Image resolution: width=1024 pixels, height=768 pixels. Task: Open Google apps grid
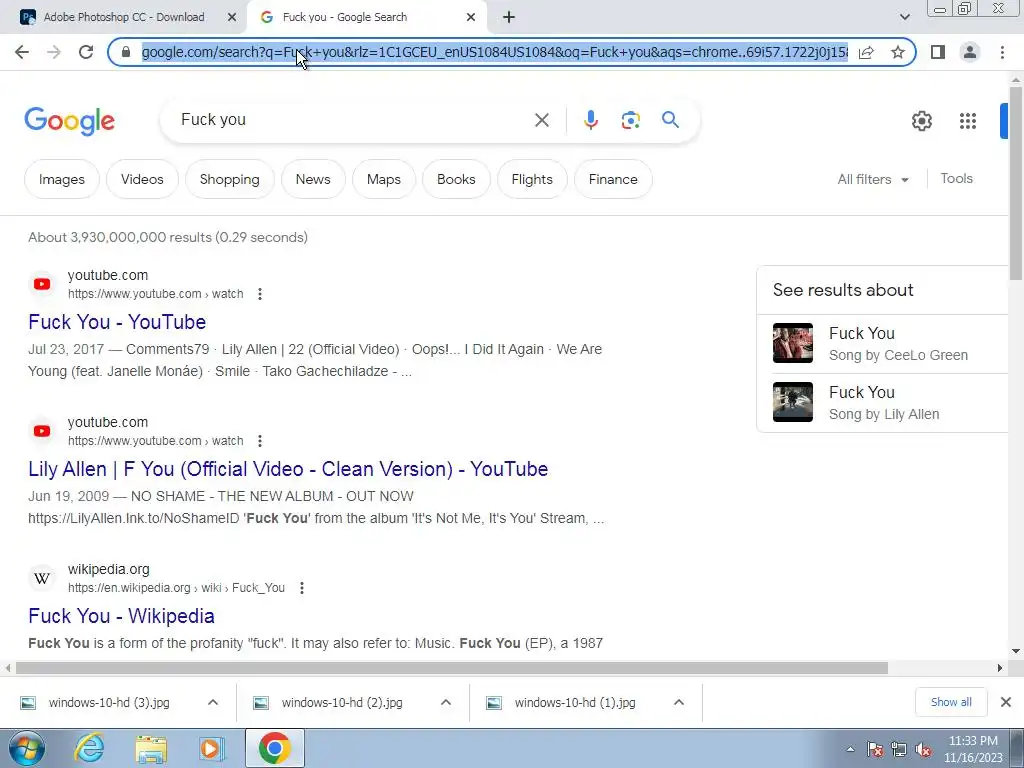pyautogui.click(x=968, y=121)
